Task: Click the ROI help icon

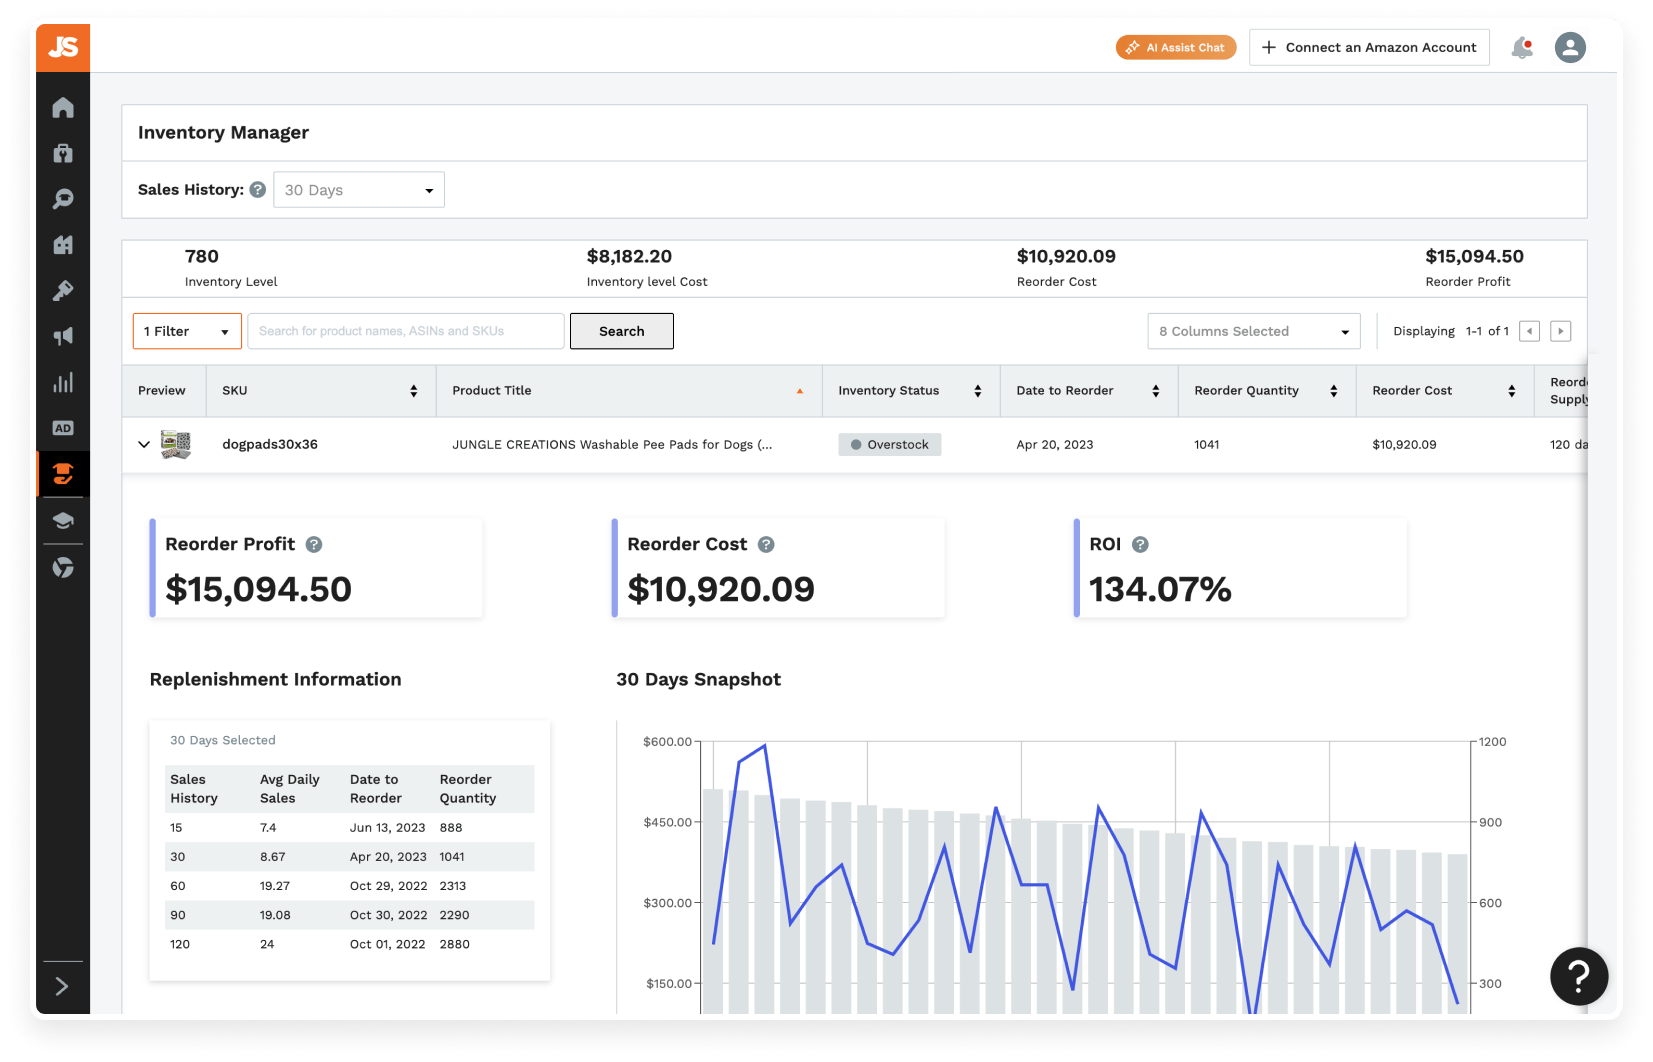Action: pyautogui.click(x=1140, y=544)
